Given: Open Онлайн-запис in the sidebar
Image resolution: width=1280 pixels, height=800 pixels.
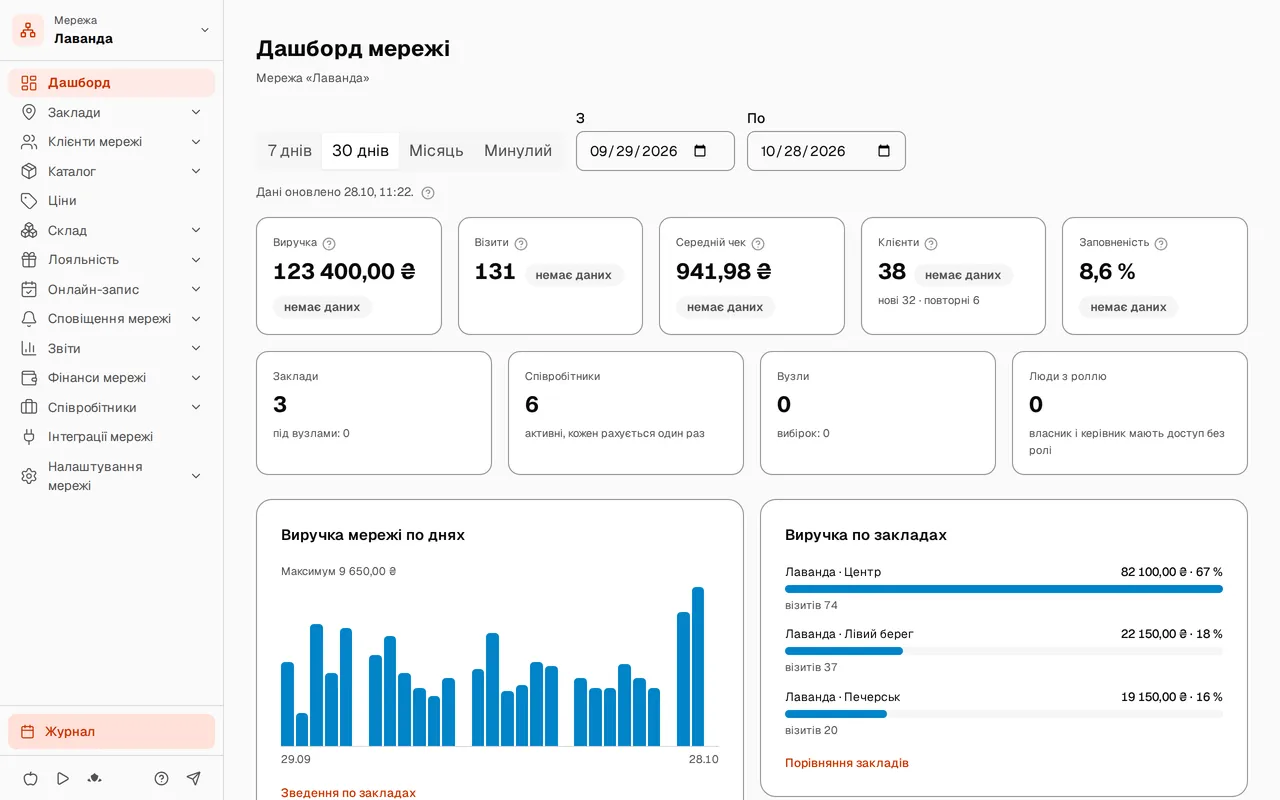Looking at the screenshot, I should (x=112, y=289).
